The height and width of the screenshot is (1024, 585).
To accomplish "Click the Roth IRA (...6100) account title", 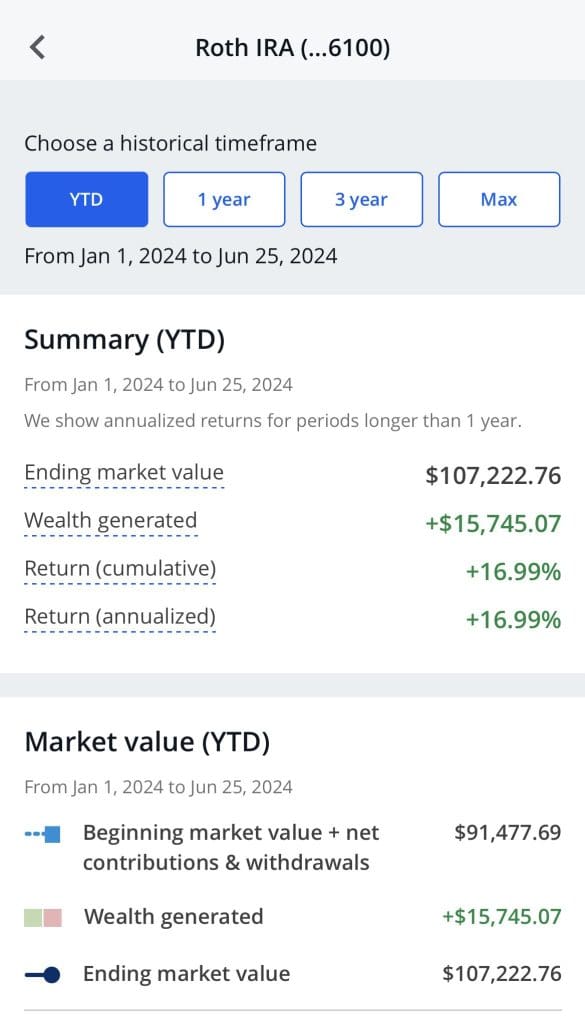I will tap(292, 46).
